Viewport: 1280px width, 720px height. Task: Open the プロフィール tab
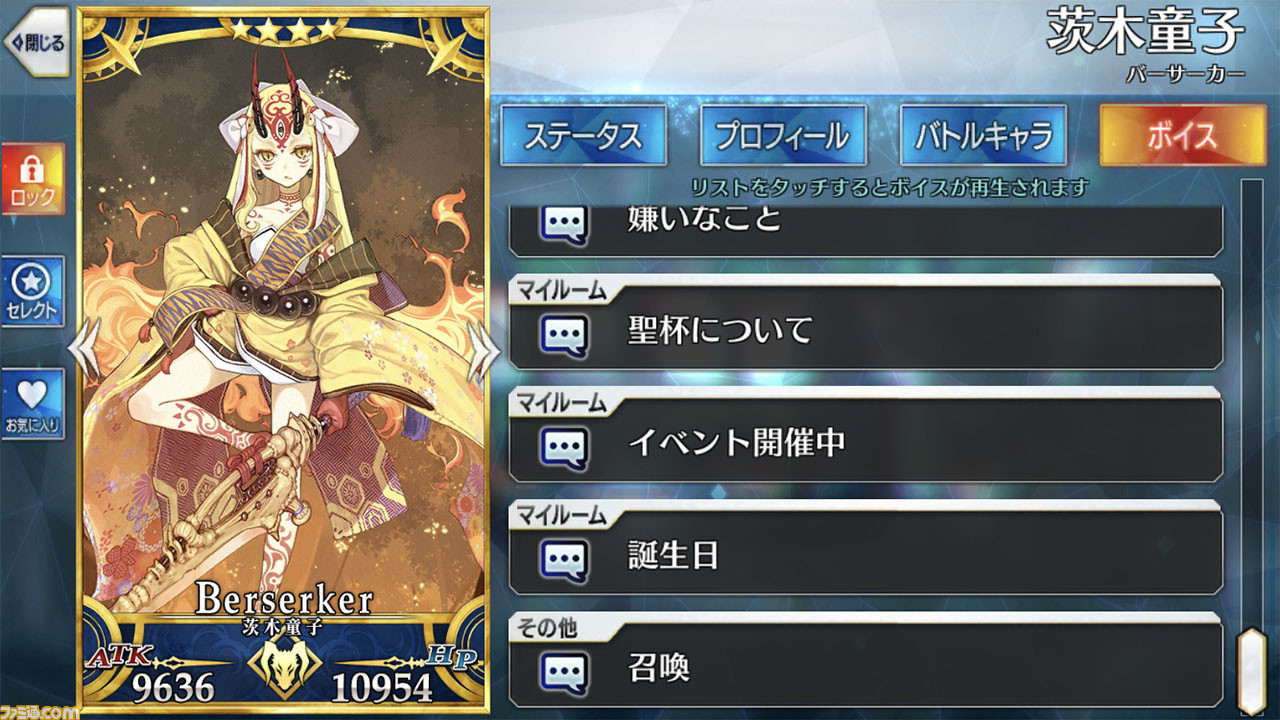[x=783, y=135]
